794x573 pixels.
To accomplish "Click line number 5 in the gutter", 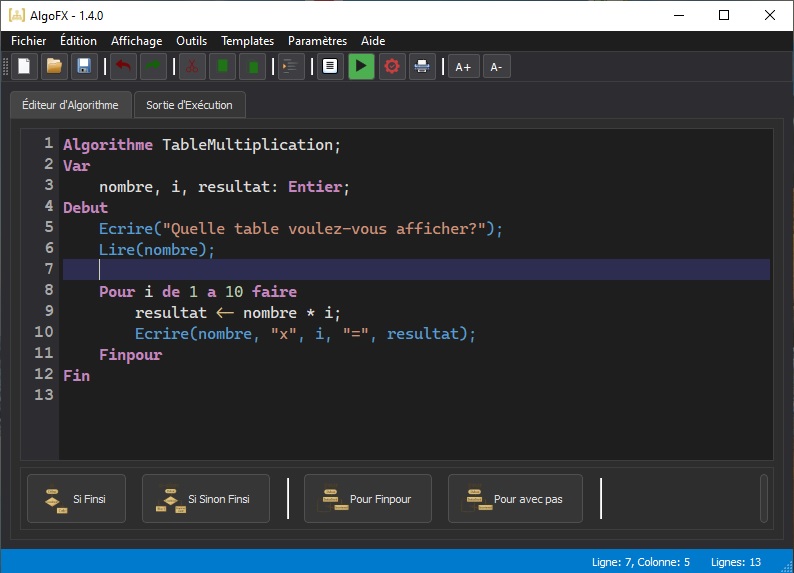I will pyautogui.click(x=49, y=227).
